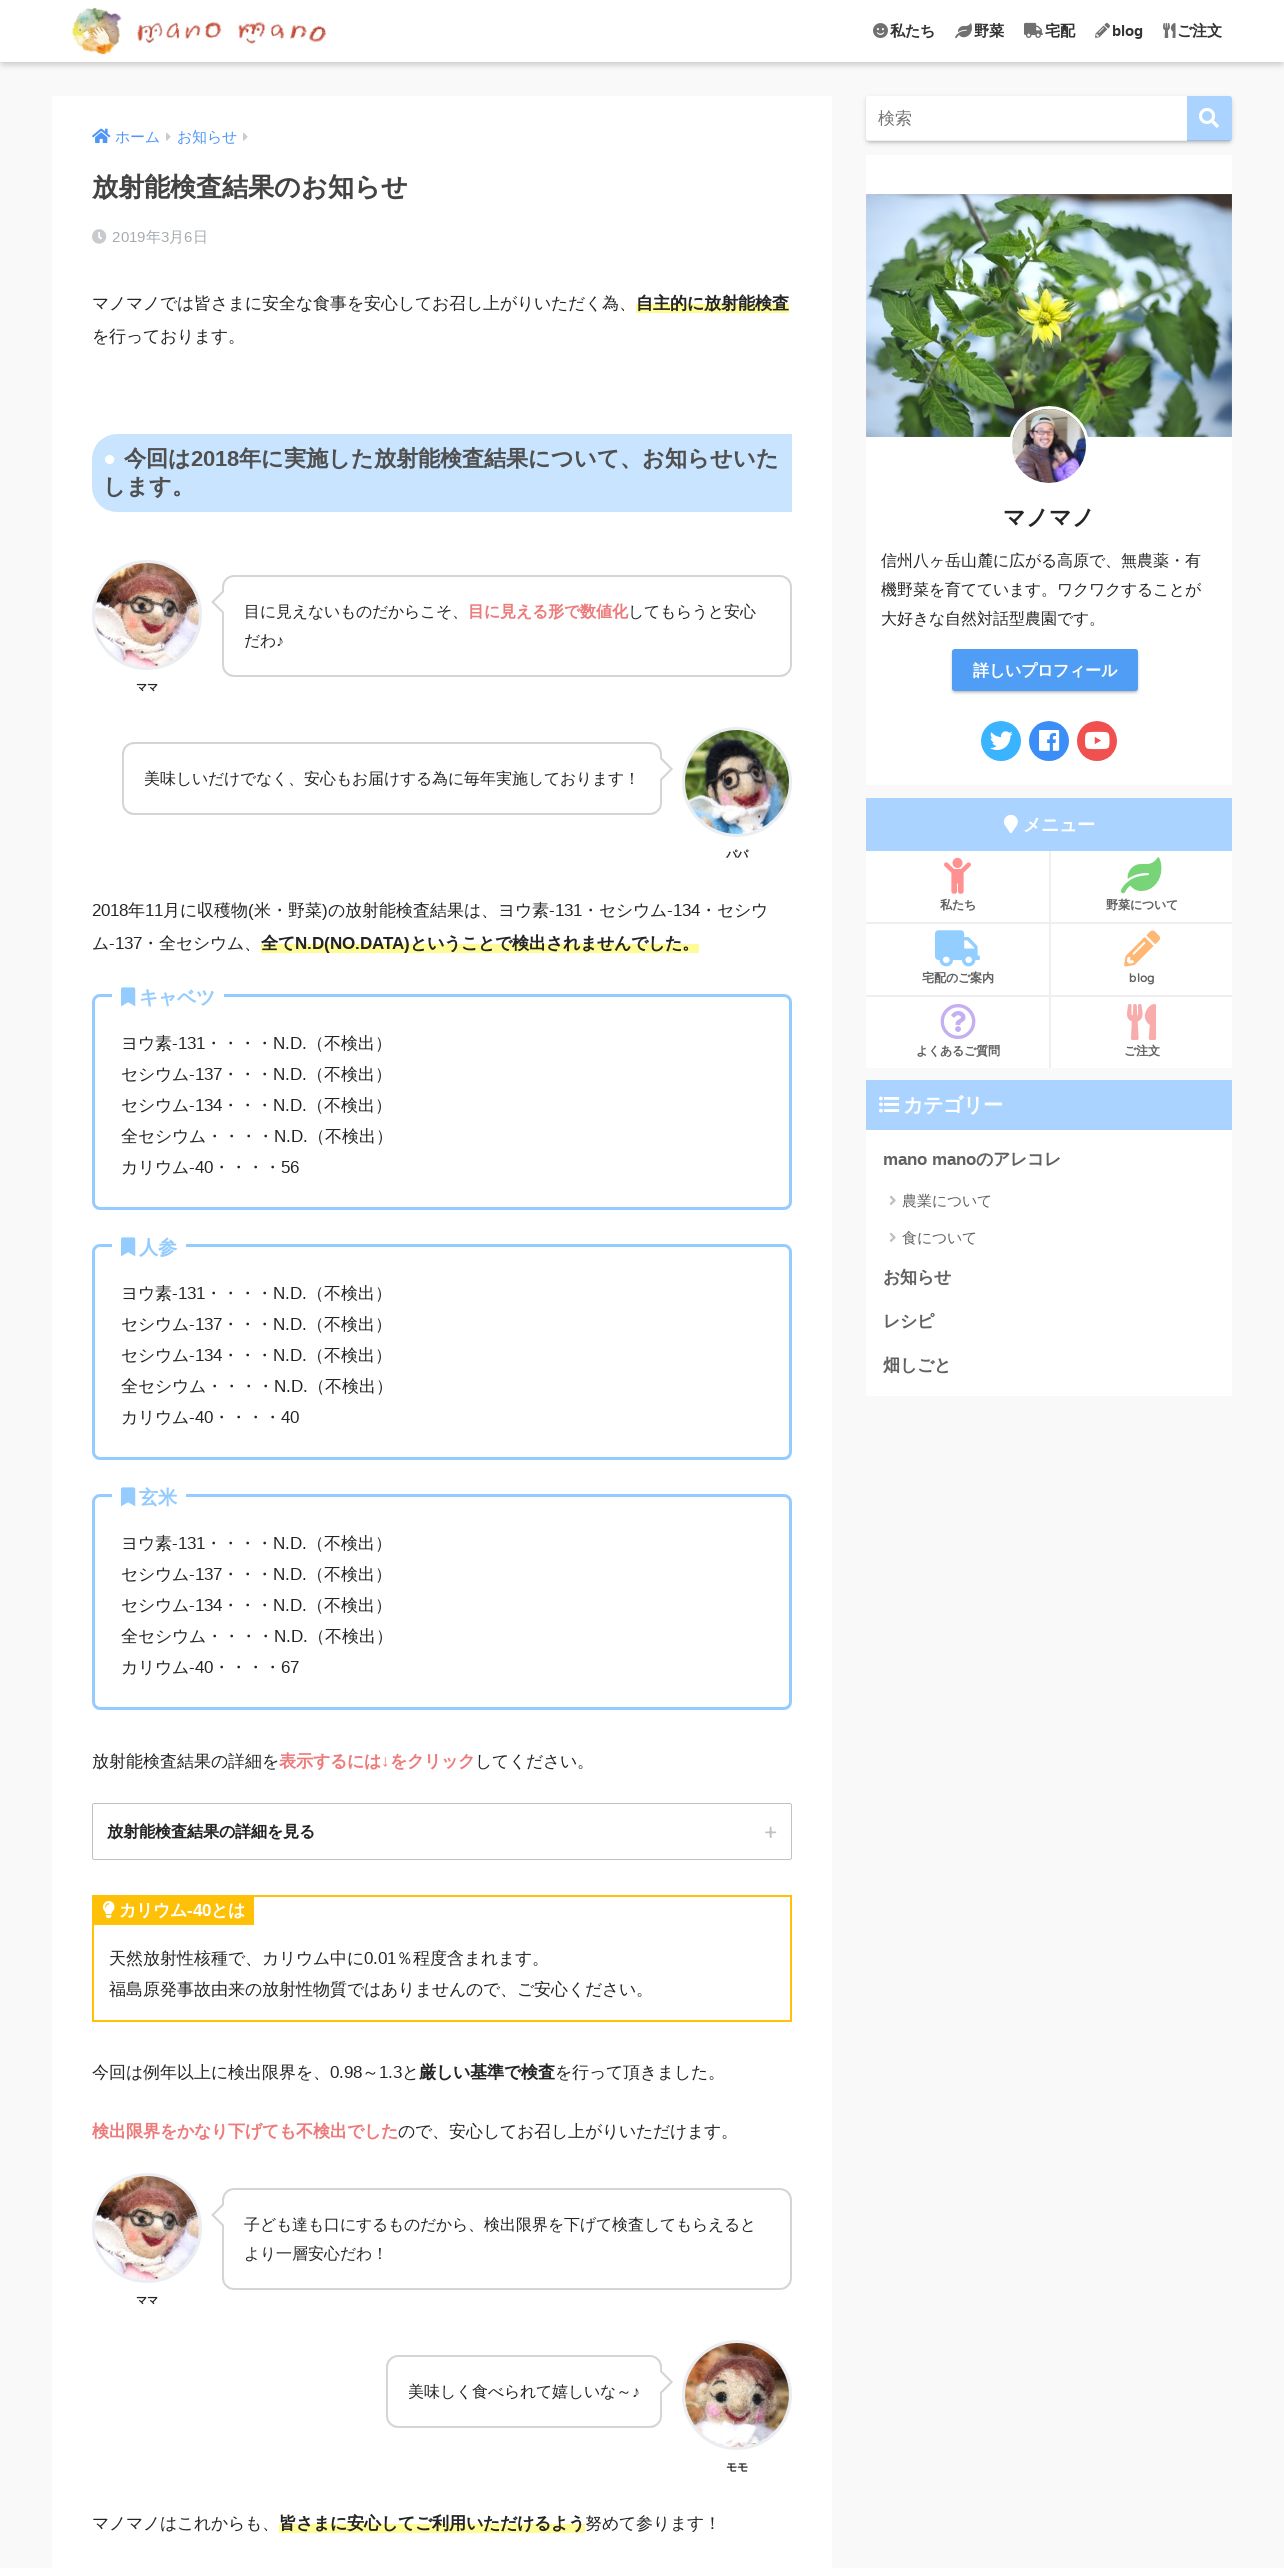Click the magnifier search button
This screenshot has height=2568, width=1284.
pos(1209,118)
